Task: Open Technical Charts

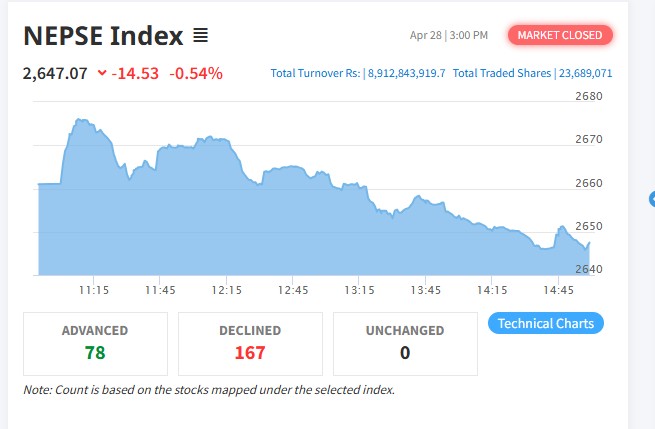Action: click(546, 323)
